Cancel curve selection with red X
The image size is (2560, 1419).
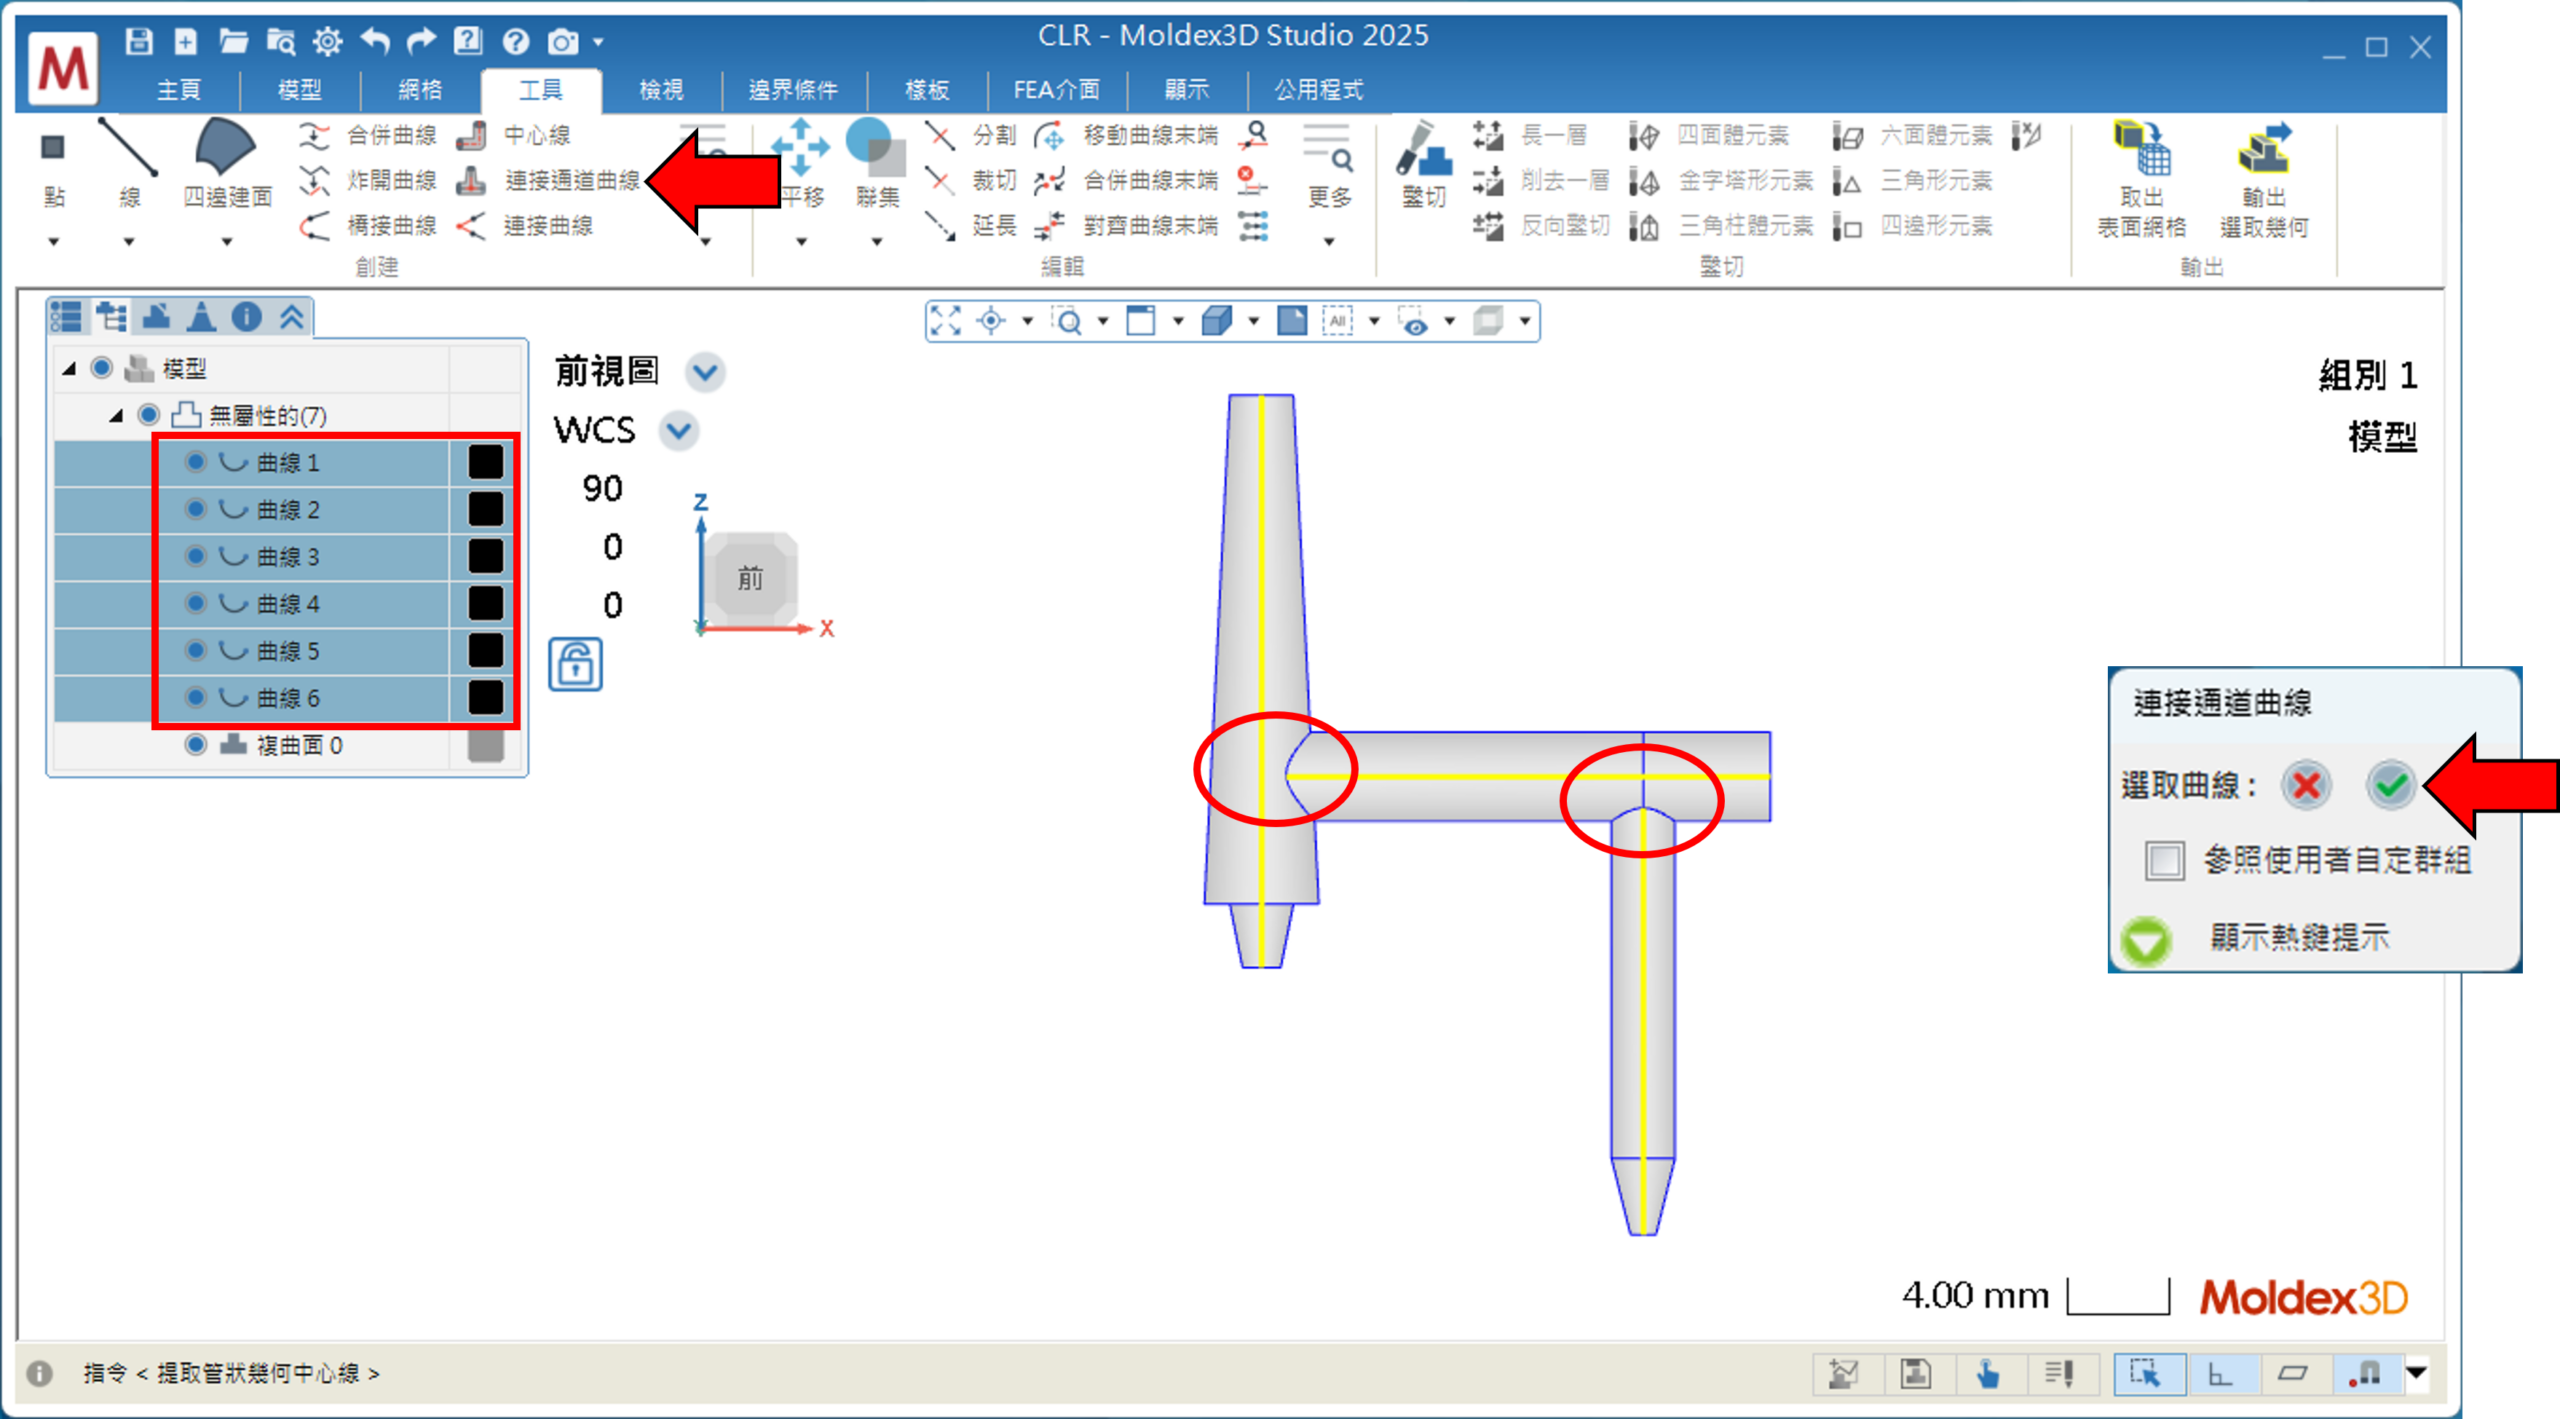click(2306, 785)
